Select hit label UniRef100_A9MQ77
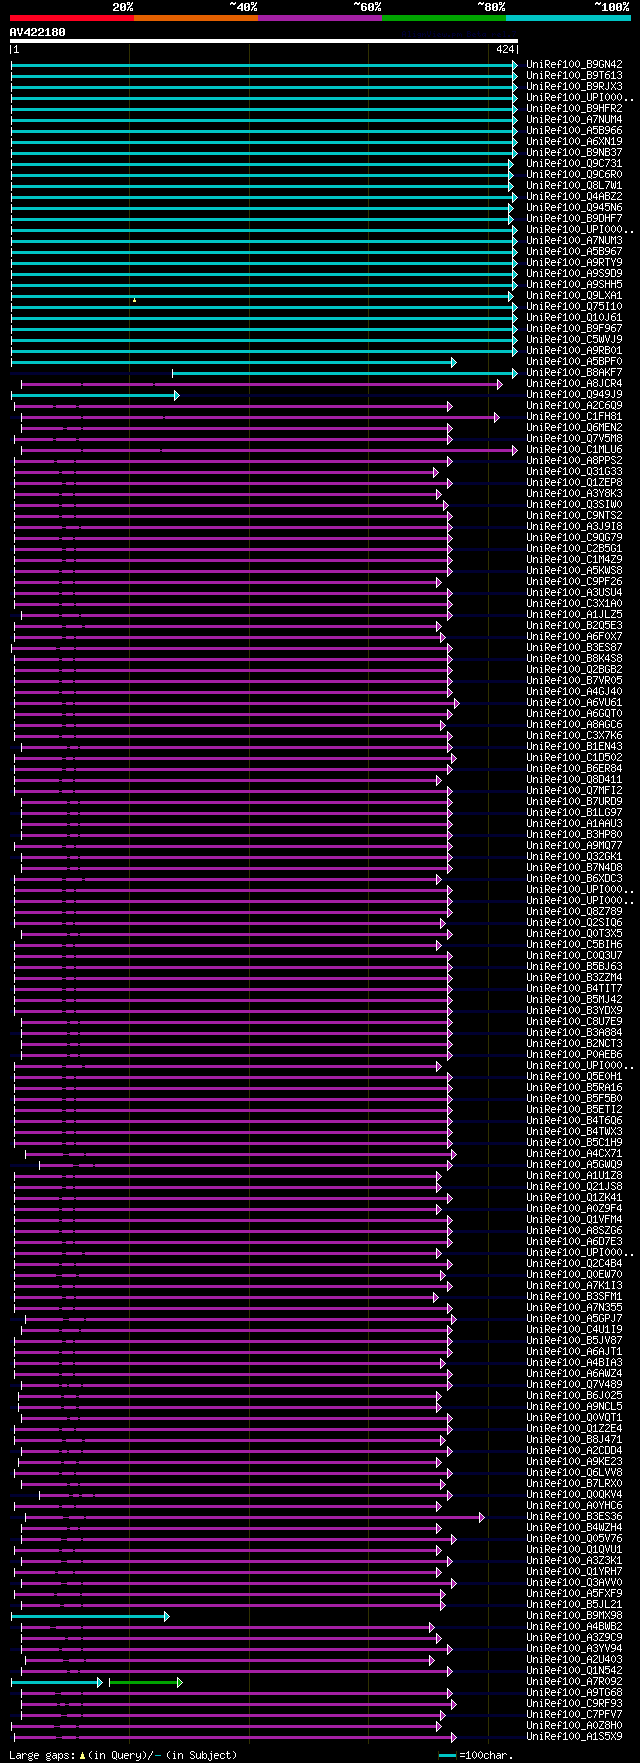Screen dimensions: 640x1763 [574, 846]
